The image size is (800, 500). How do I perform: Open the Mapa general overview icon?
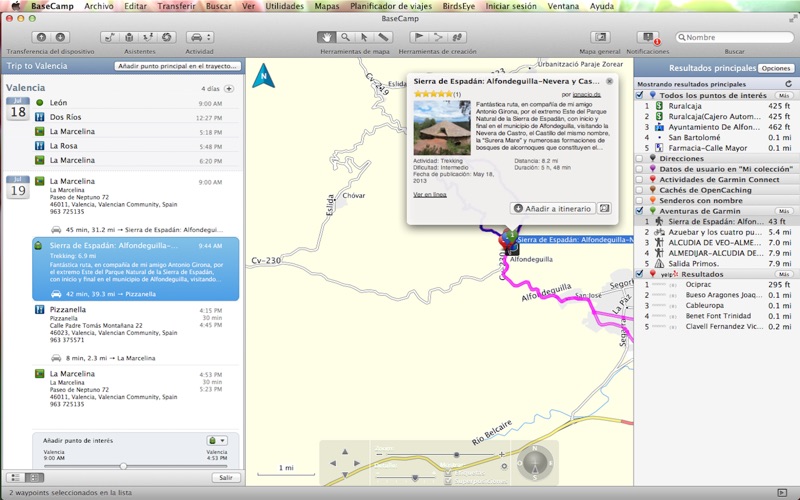point(601,37)
